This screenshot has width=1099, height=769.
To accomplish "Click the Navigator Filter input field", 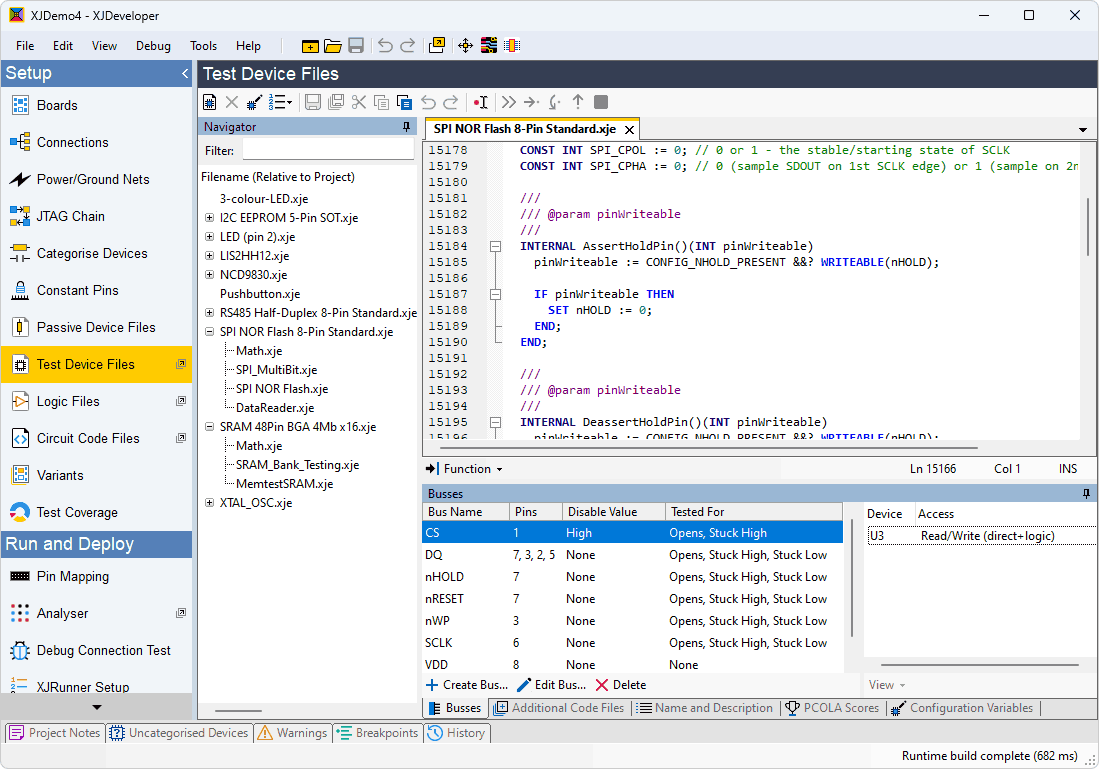I will pos(328,150).
